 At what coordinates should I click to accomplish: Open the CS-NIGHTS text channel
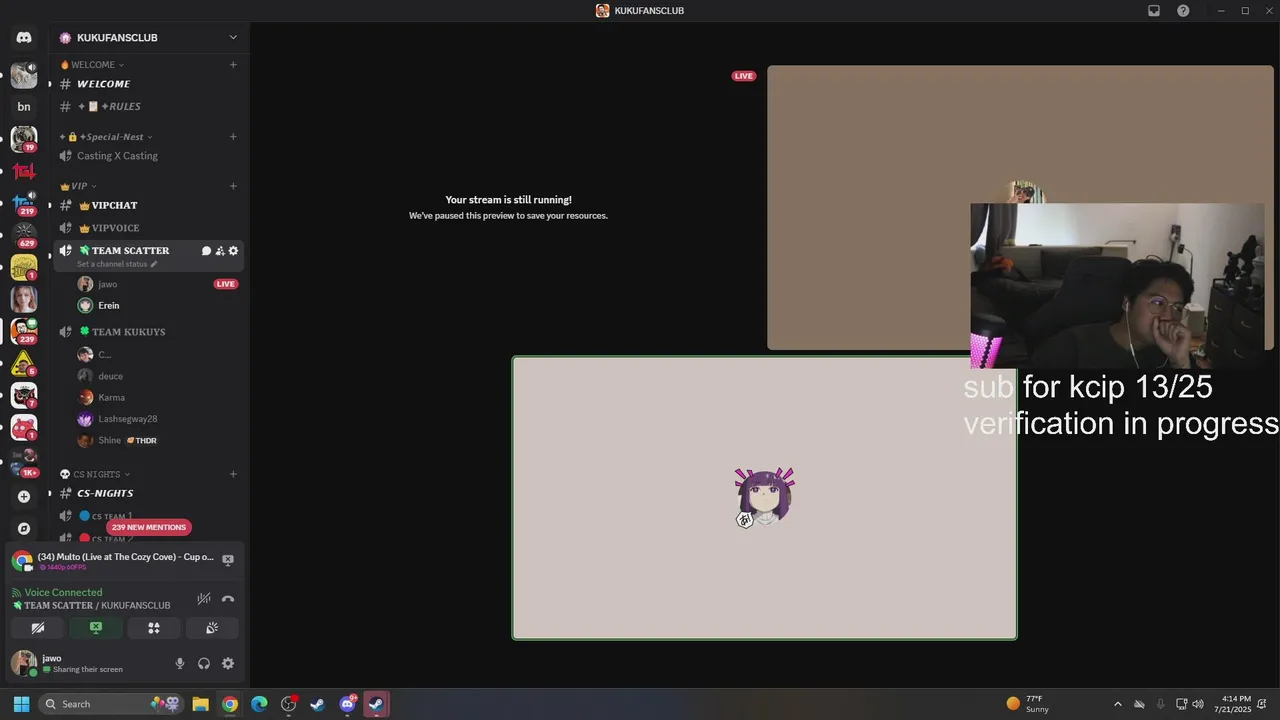point(149,493)
